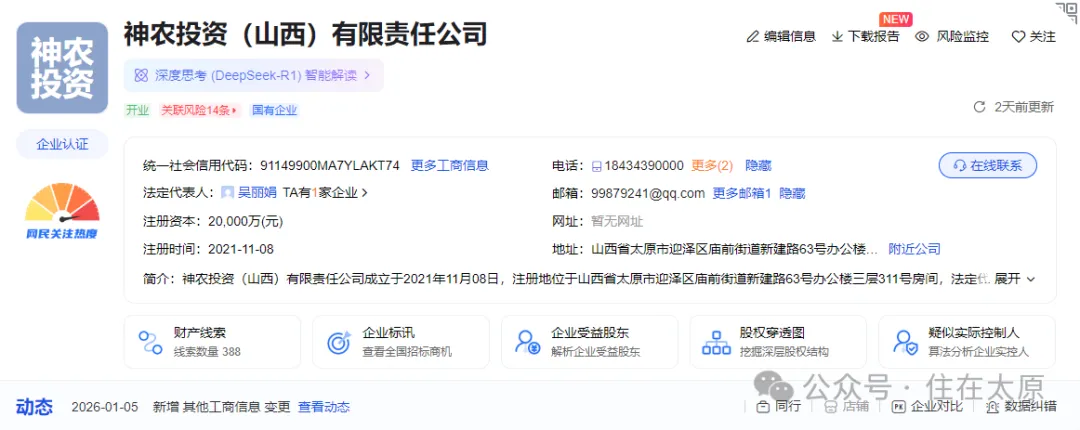
Task: Click the avatar icon beside 吴丽娟
Action: (228, 193)
